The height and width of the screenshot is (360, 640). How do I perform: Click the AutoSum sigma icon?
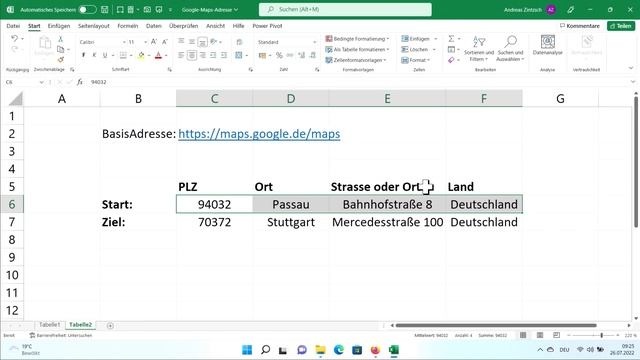[451, 38]
